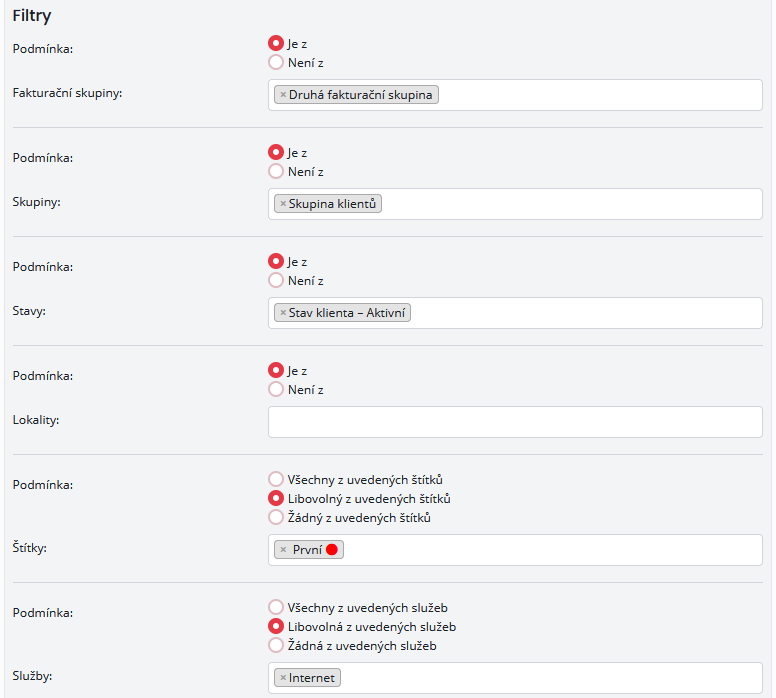Choose 'Všechny z uvedených služeb' option

tap(276, 607)
